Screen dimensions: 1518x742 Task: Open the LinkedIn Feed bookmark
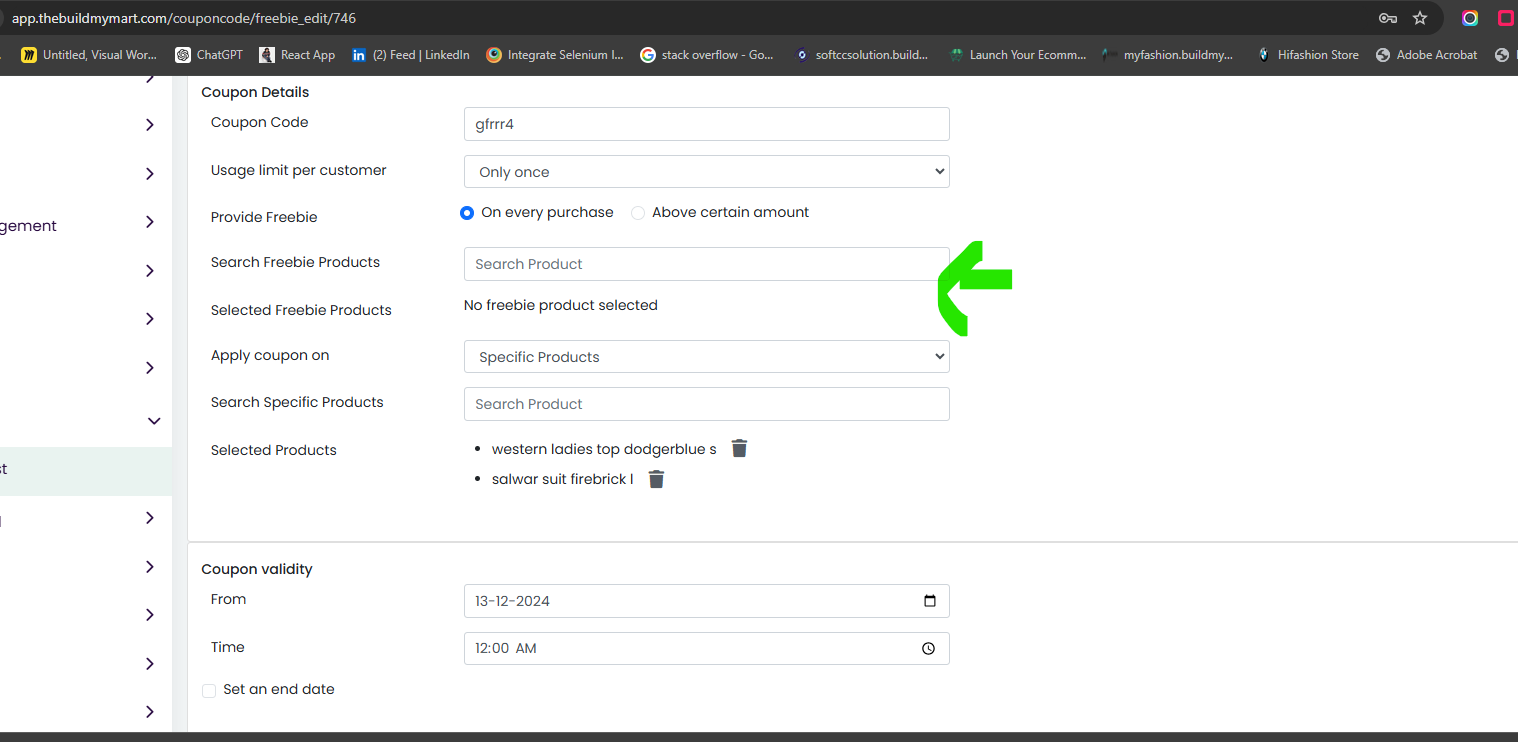pyautogui.click(x=411, y=55)
